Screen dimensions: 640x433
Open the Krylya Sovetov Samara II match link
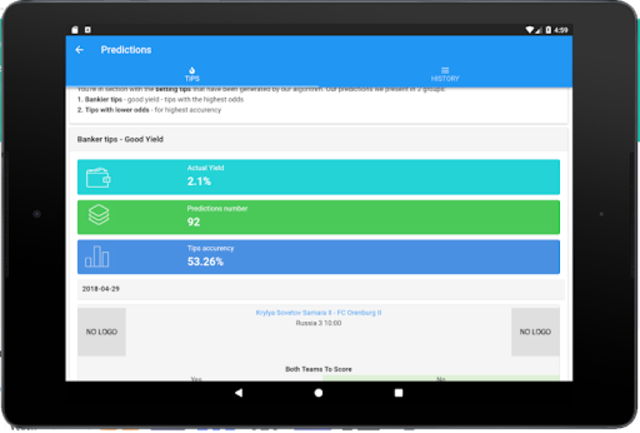point(318,313)
